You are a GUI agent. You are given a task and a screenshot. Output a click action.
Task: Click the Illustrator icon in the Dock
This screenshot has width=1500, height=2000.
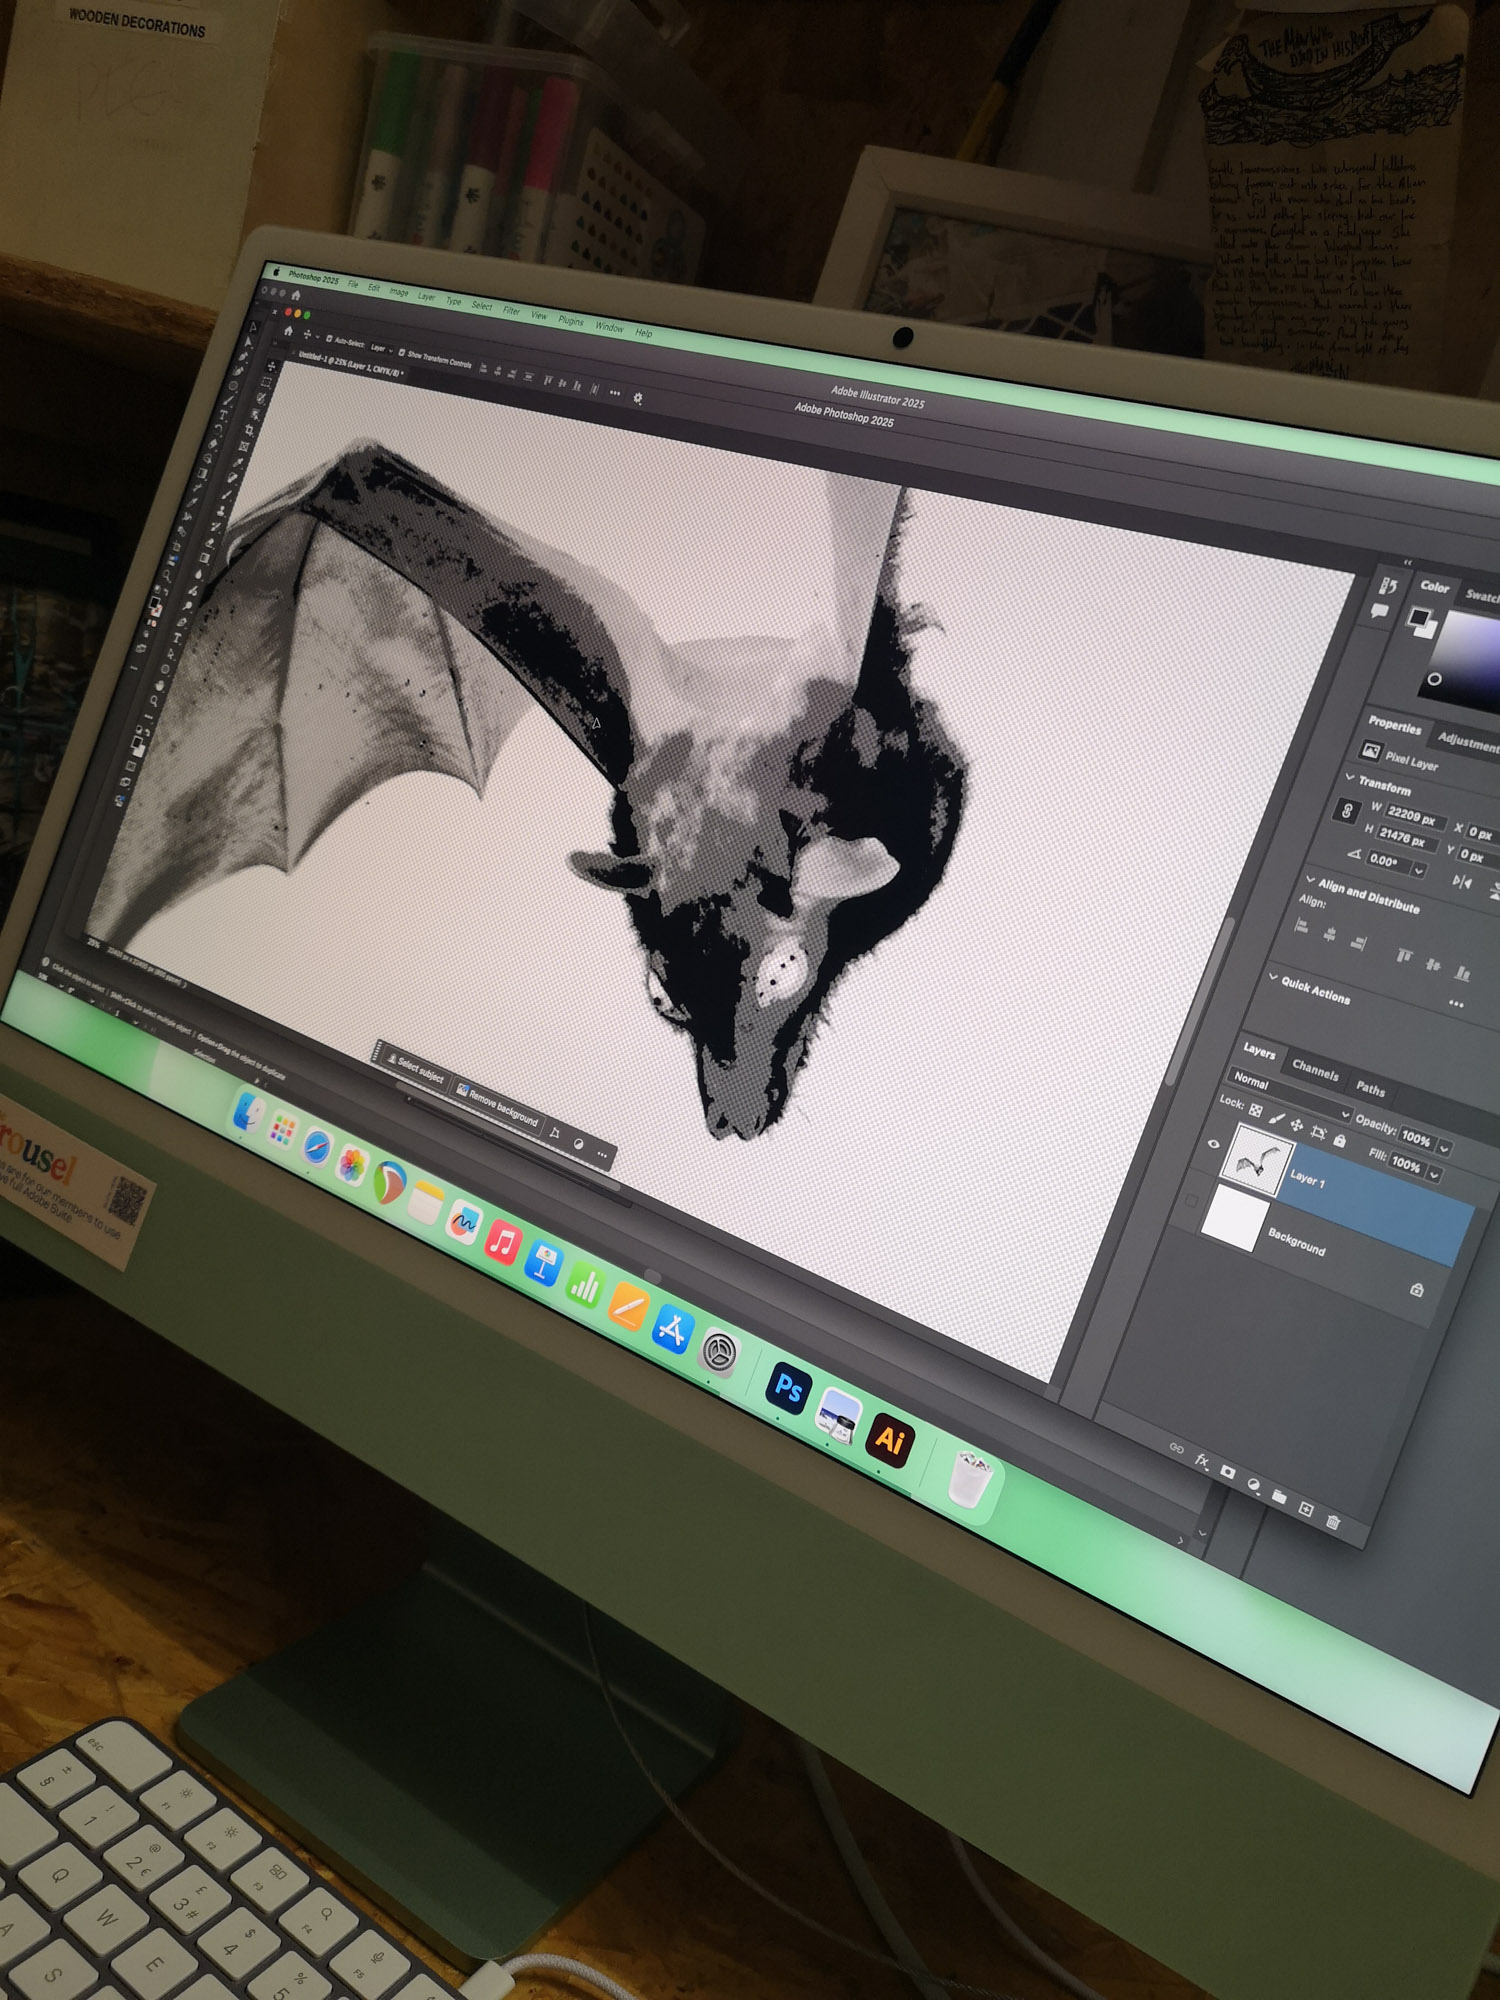pyautogui.click(x=889, y=1440)
